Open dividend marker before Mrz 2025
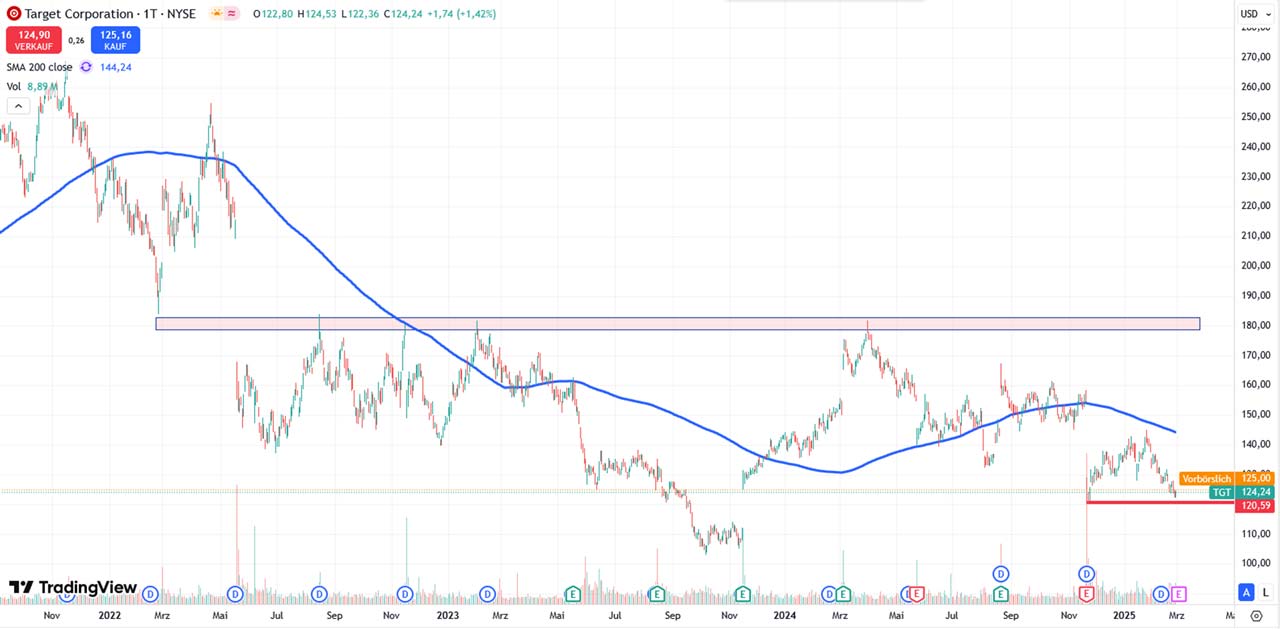 [1161, 594]
